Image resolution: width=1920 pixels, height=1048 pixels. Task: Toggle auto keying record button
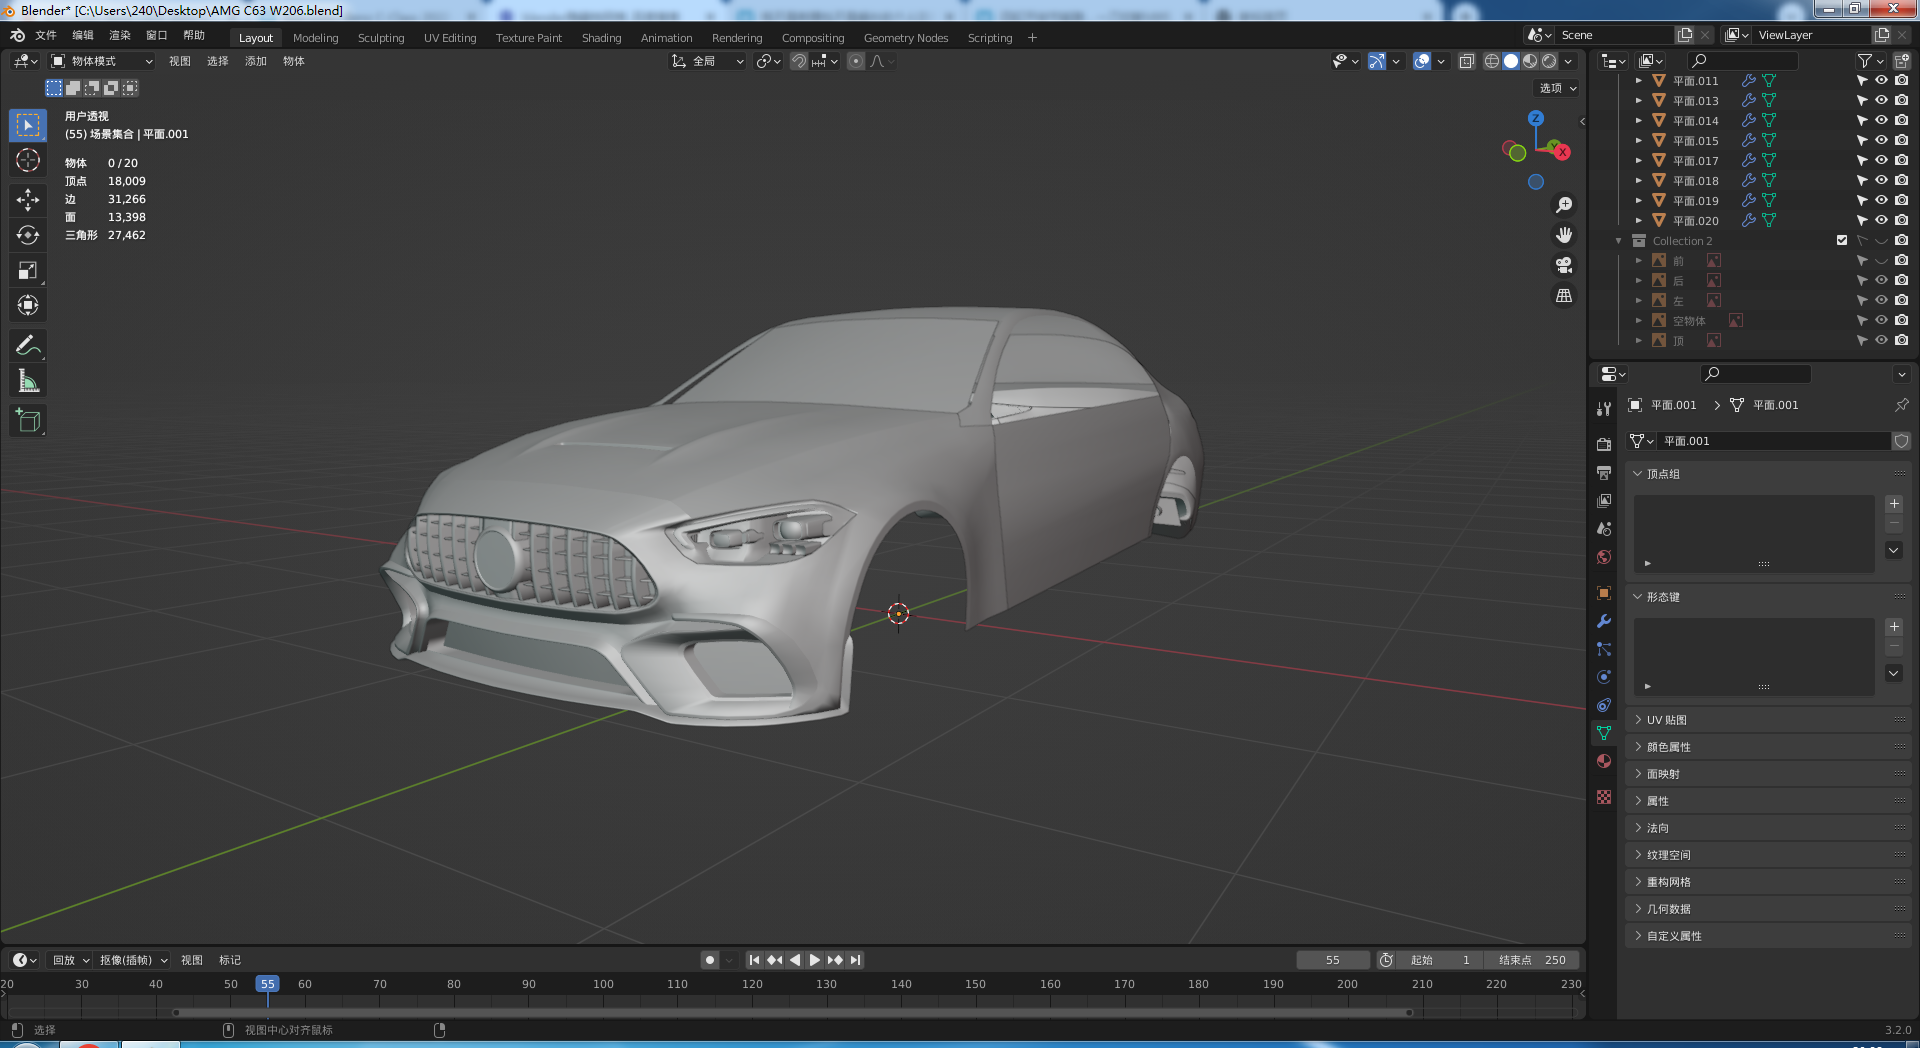click(710, 960)
